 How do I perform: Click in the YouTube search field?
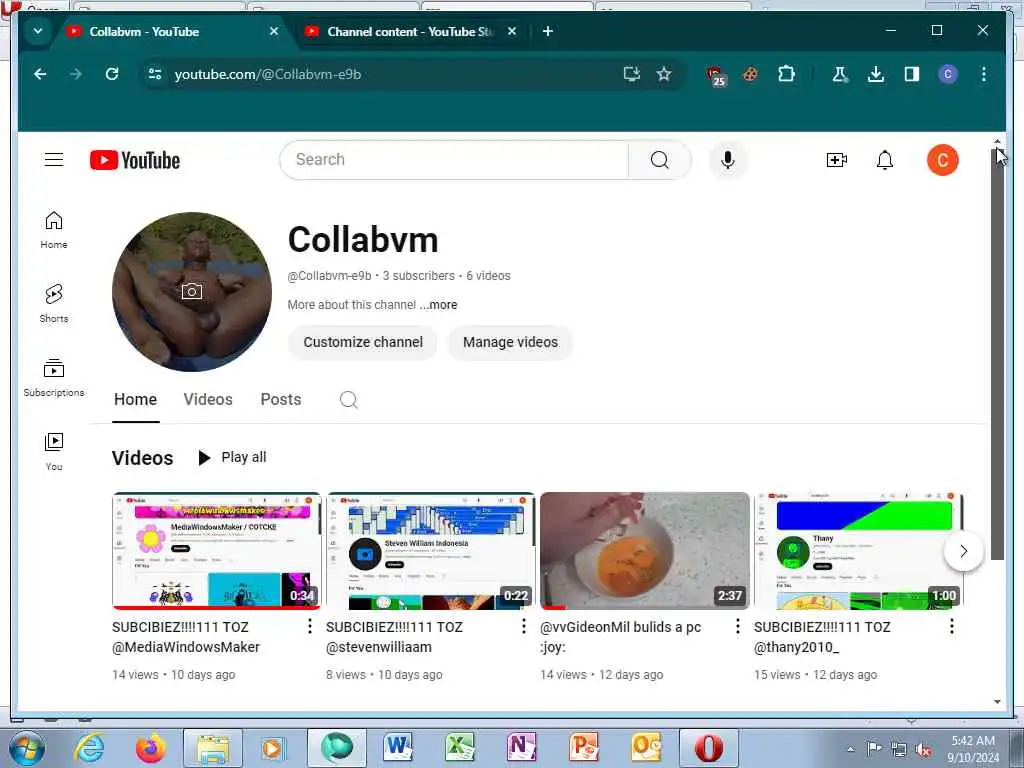pos(455,160)
